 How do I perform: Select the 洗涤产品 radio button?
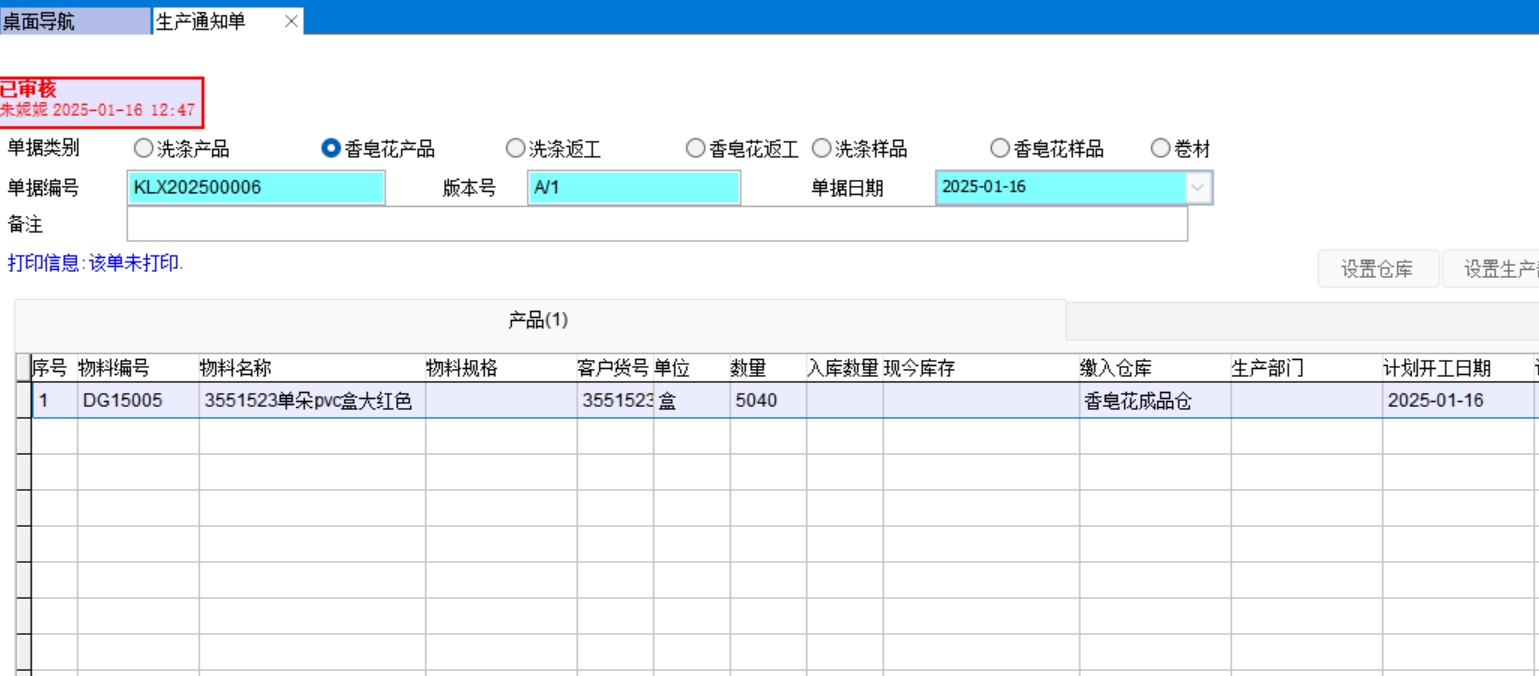click(144, 149)
